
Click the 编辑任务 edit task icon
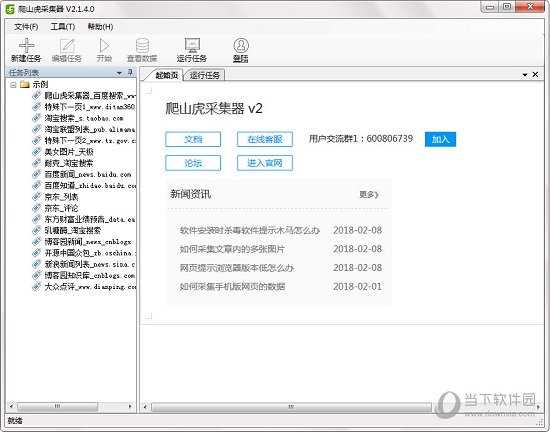[x=67, y=46]
